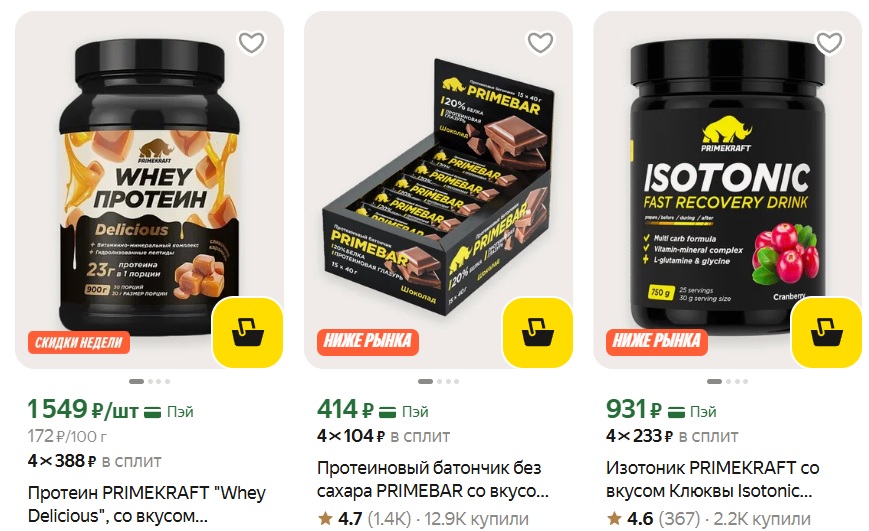
Task: Click 'Ниже рынка' badge on Primebar card
Action: [x=368, y=340]
